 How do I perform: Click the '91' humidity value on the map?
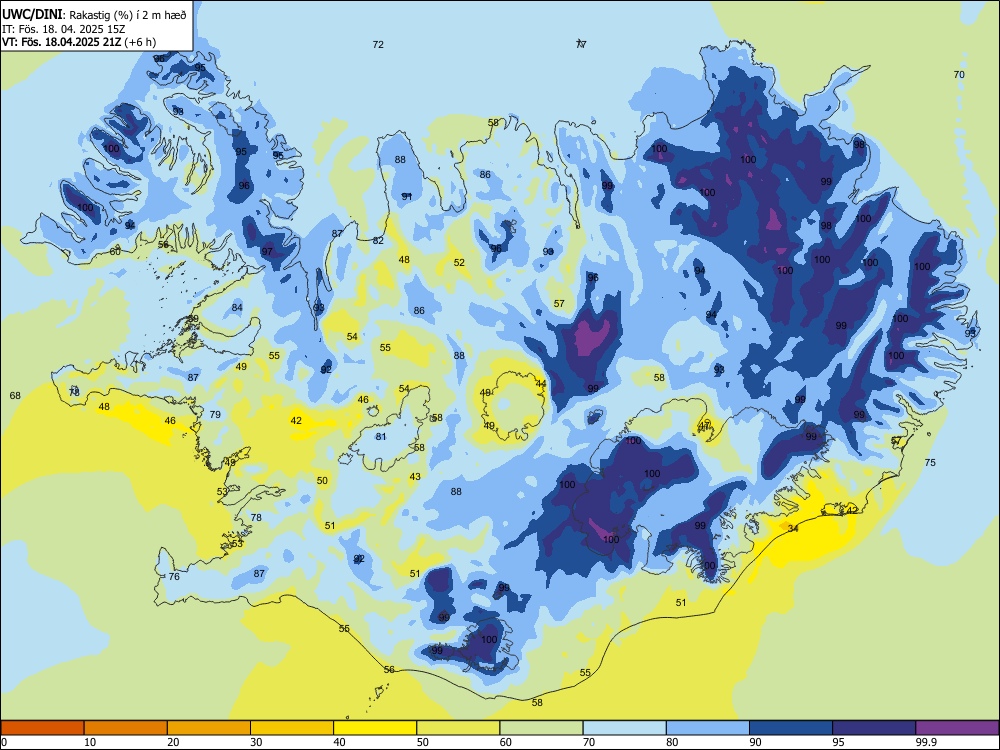tap(407, 196)
